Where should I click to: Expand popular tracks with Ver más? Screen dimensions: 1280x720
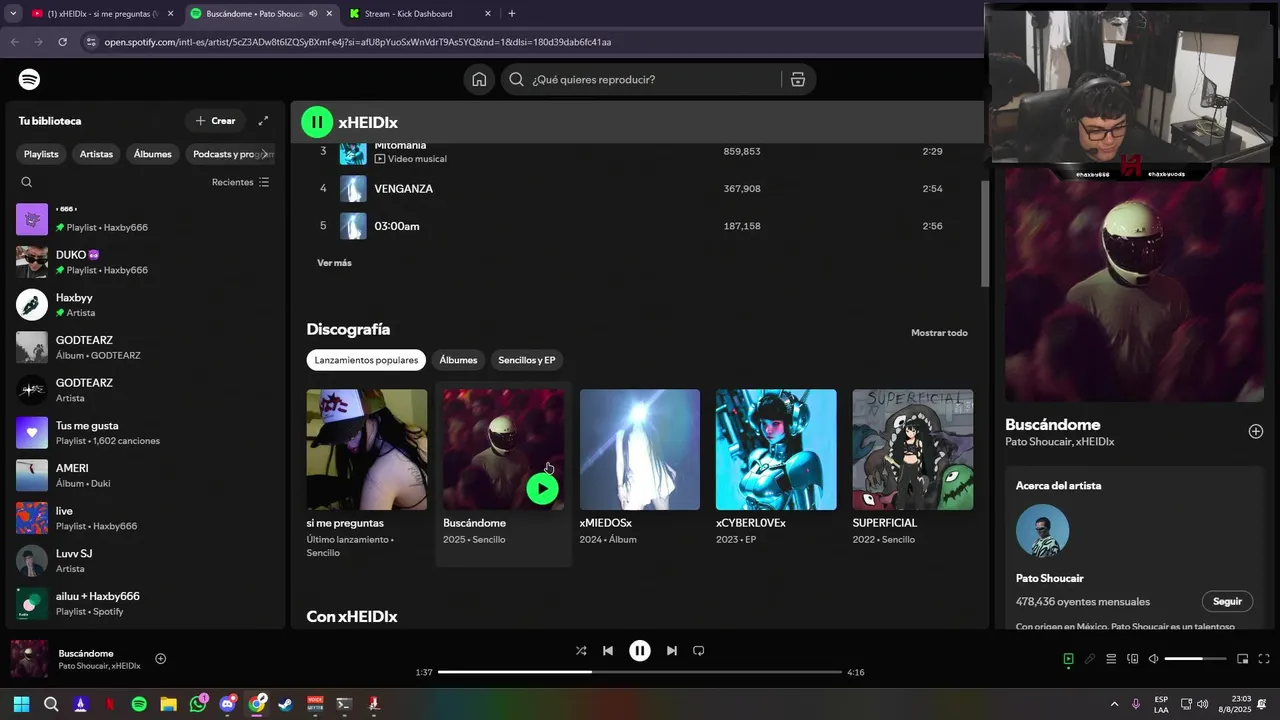tap(334, 263)
